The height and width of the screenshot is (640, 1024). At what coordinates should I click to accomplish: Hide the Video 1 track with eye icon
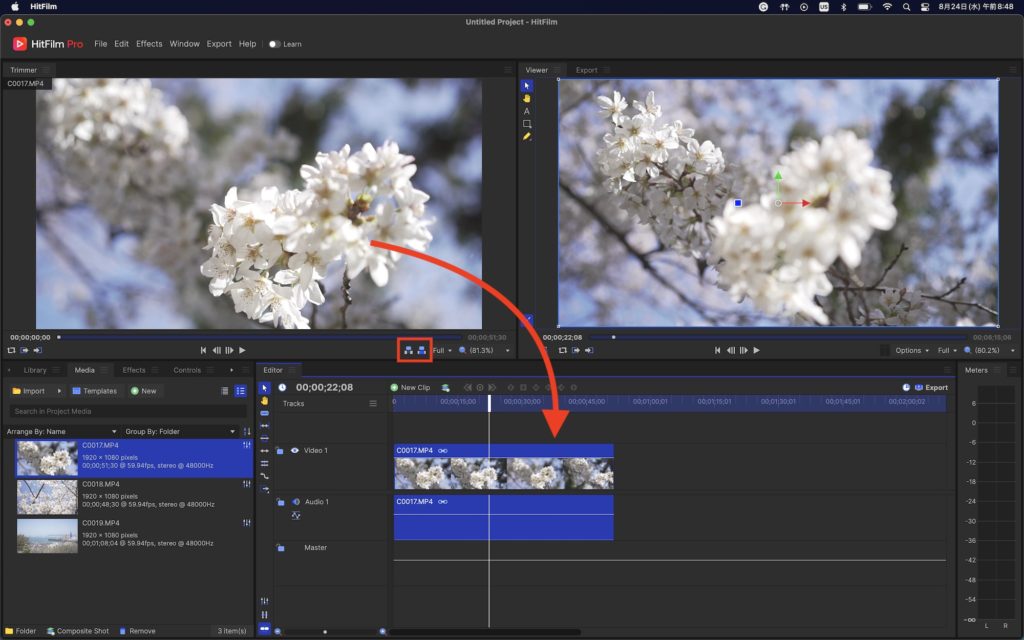coord(294,451)
